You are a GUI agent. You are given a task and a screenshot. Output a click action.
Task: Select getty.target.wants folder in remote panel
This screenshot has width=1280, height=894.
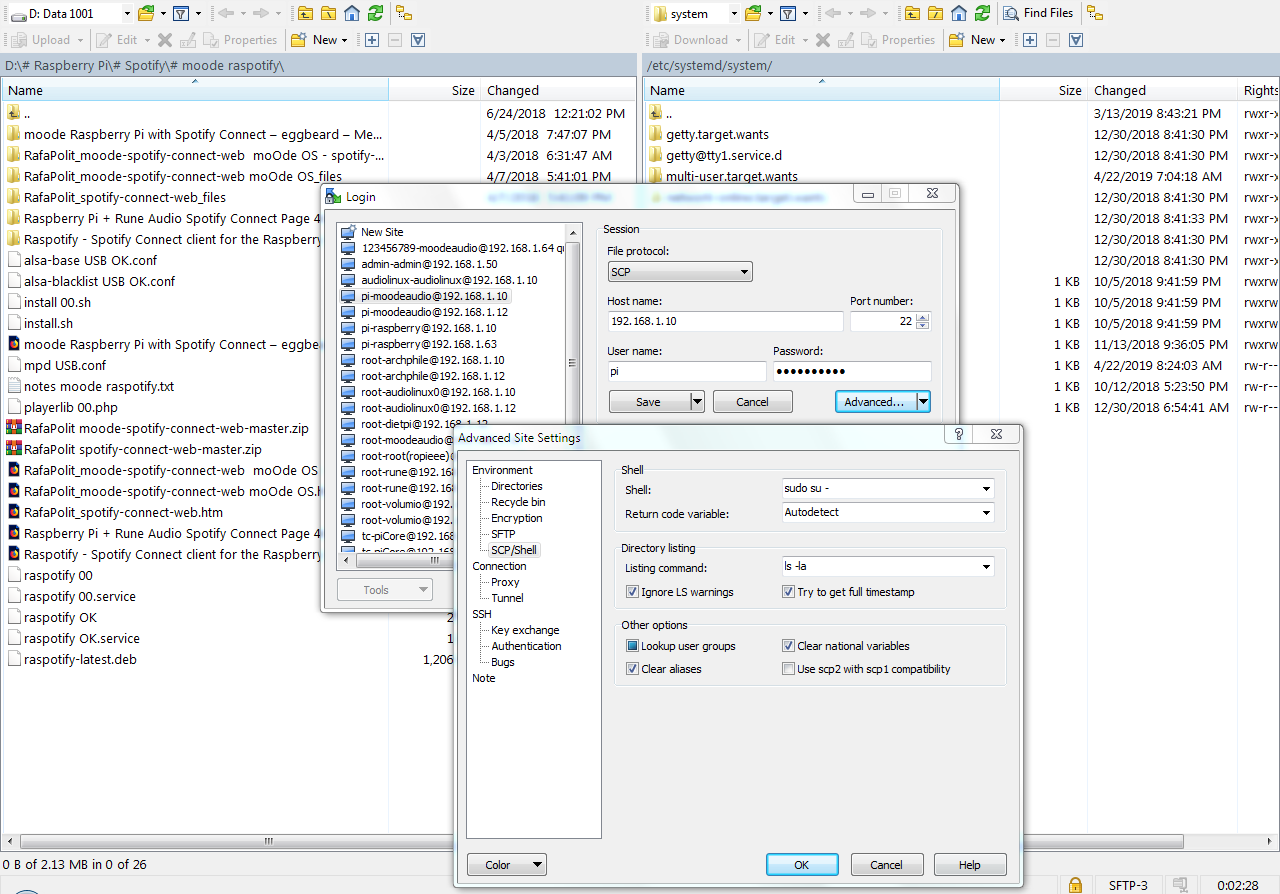[717, 134]
